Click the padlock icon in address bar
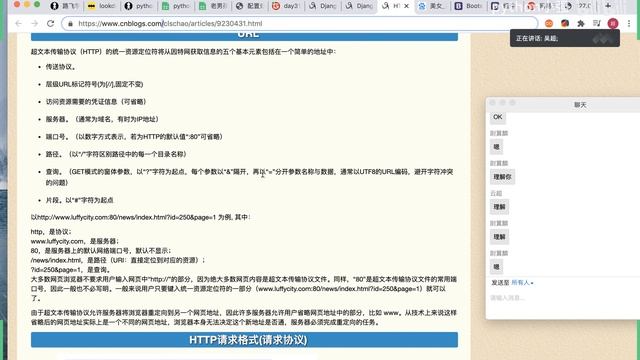Image resolution: width=640 pixels, height=360 pixels. (x=70, y=24)
